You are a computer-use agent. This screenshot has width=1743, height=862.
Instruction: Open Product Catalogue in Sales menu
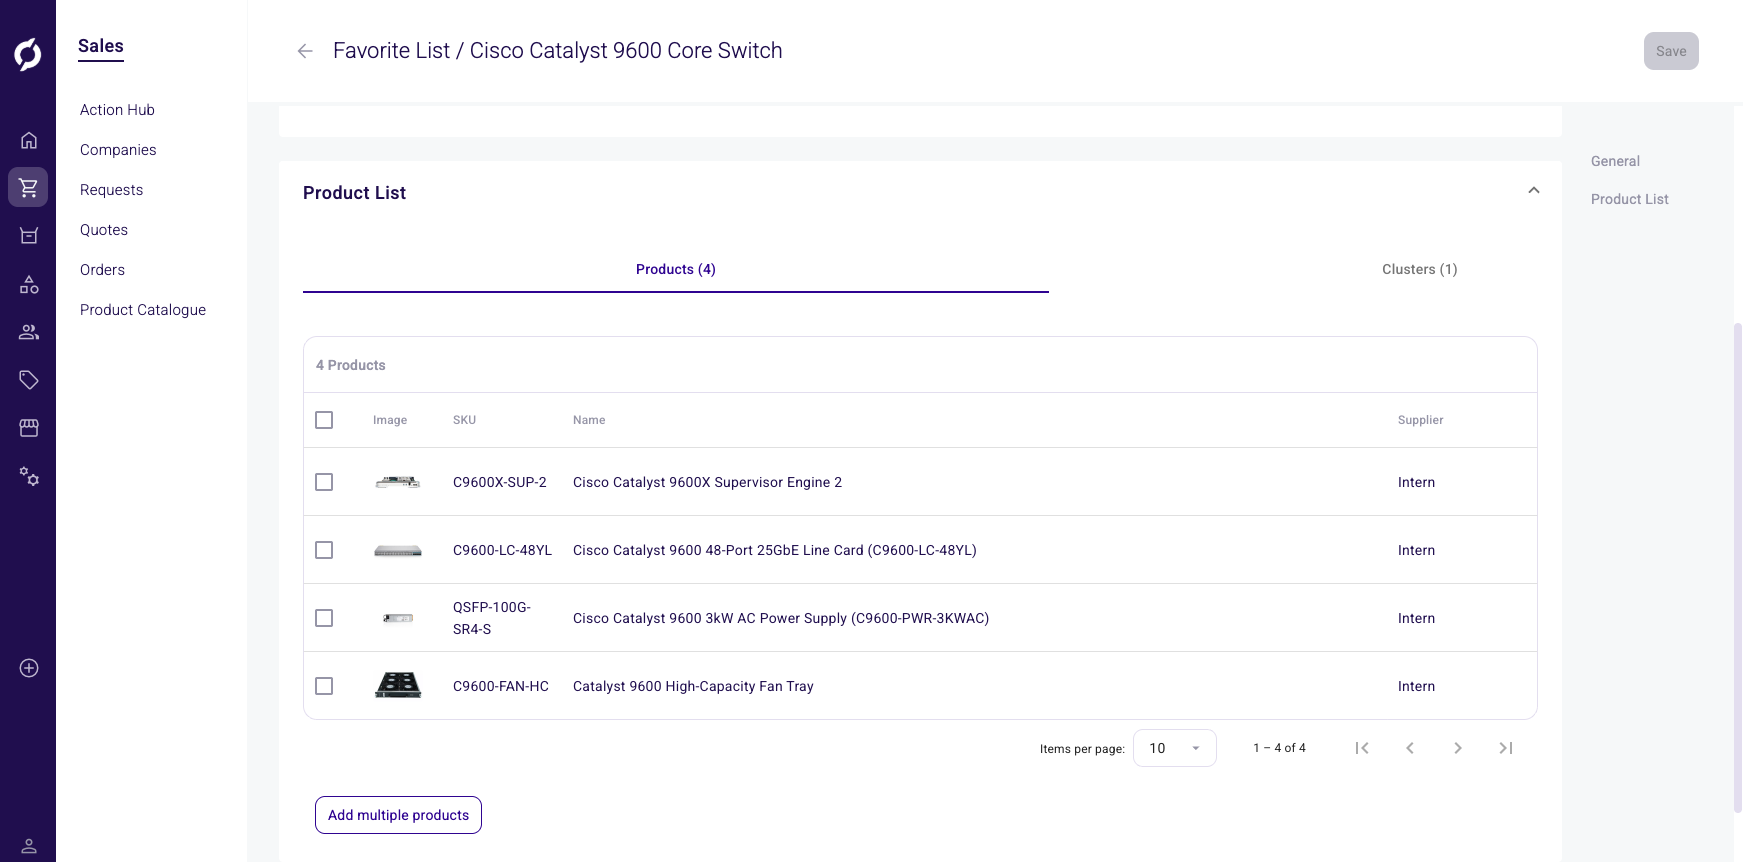(x=143, y=310)
